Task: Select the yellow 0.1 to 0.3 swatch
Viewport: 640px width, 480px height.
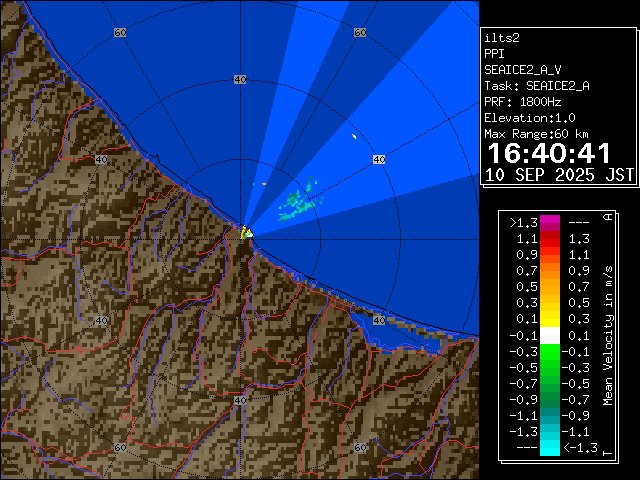Action: click(550, 319)
